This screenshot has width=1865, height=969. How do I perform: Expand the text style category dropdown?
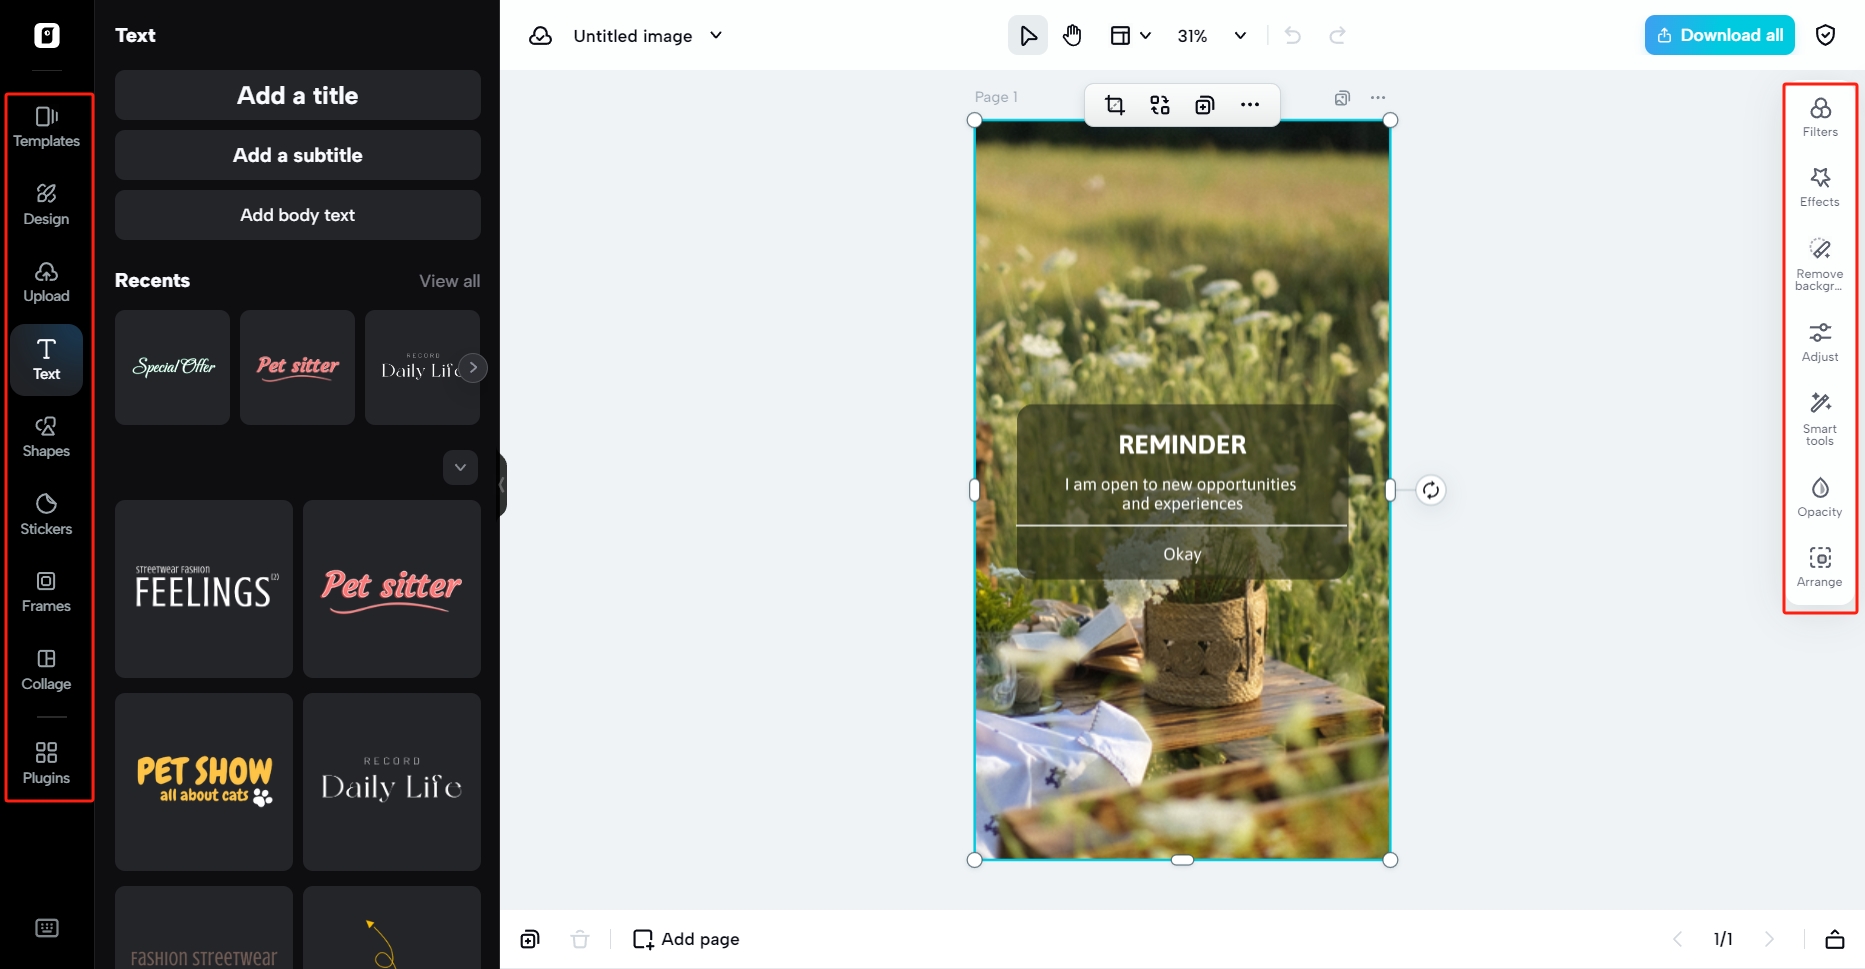point(460,467)
